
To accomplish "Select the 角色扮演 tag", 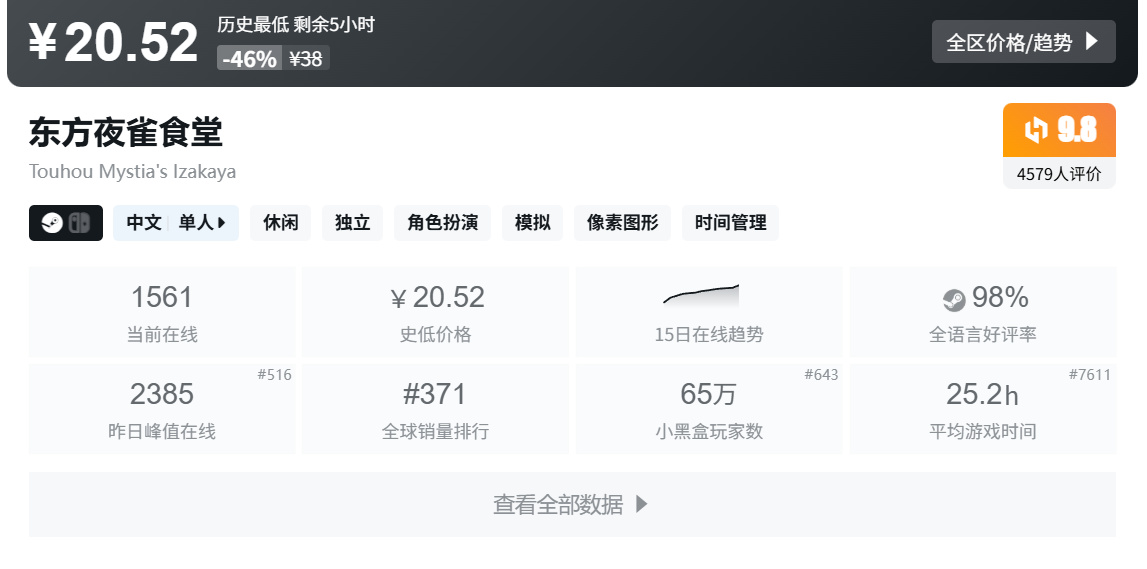I will 443,223.
